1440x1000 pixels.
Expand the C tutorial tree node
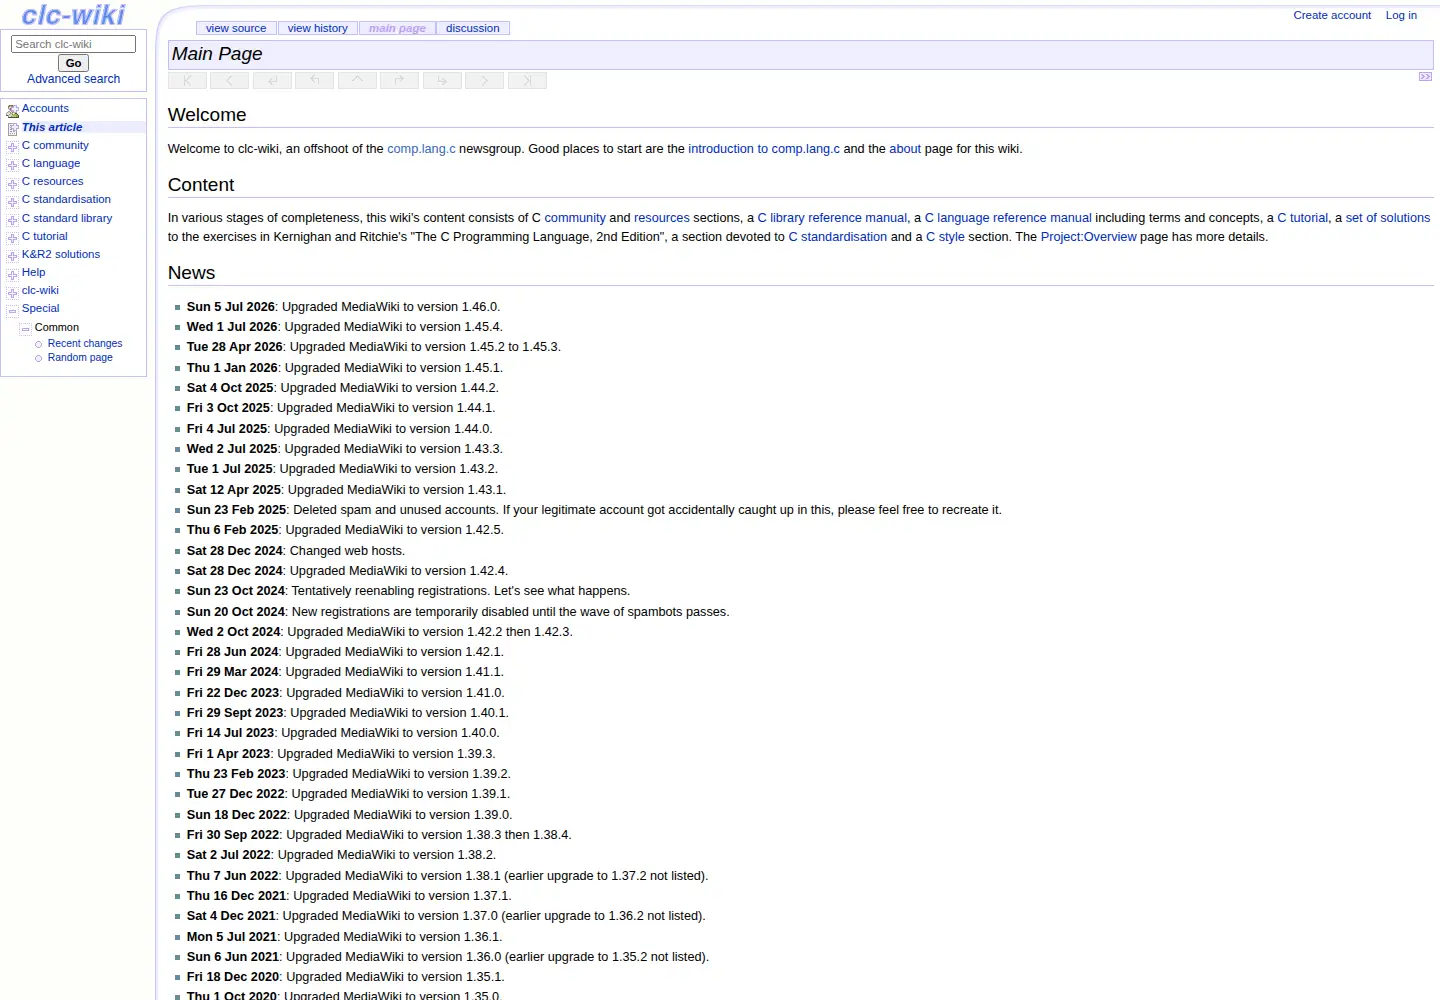pos(12,238)
